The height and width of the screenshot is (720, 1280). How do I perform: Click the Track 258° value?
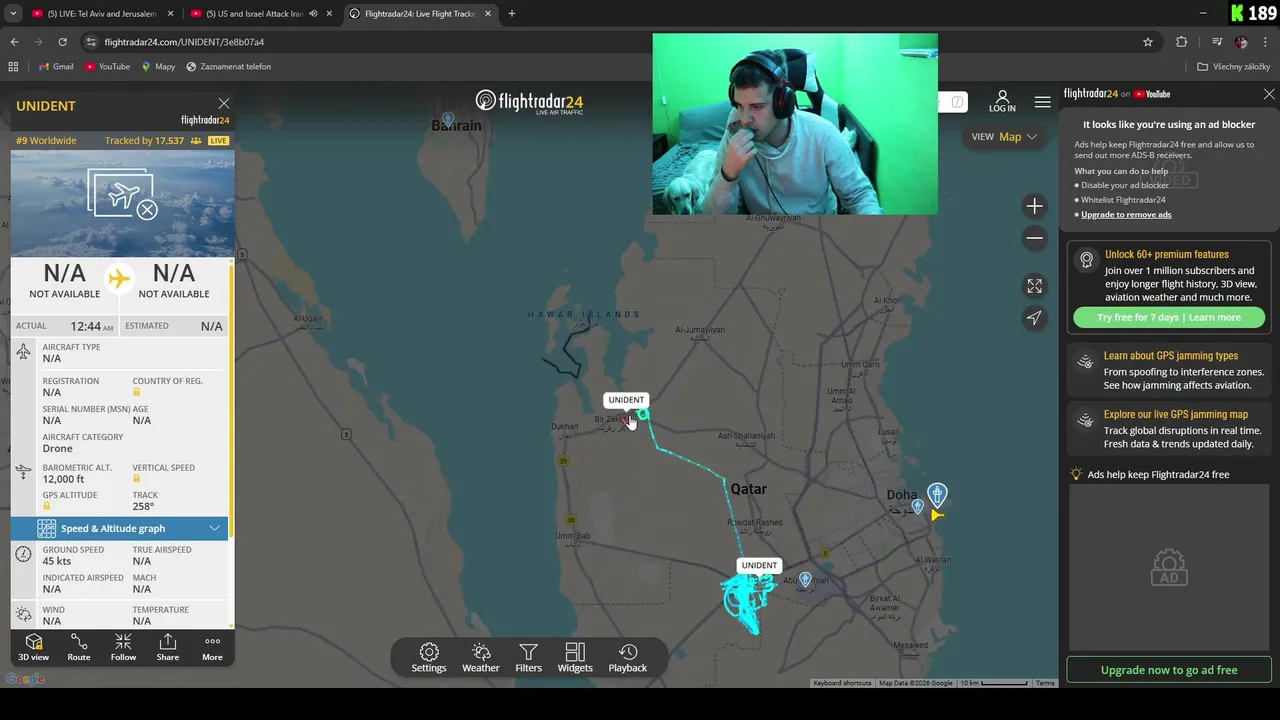click(x=143, y=506)
